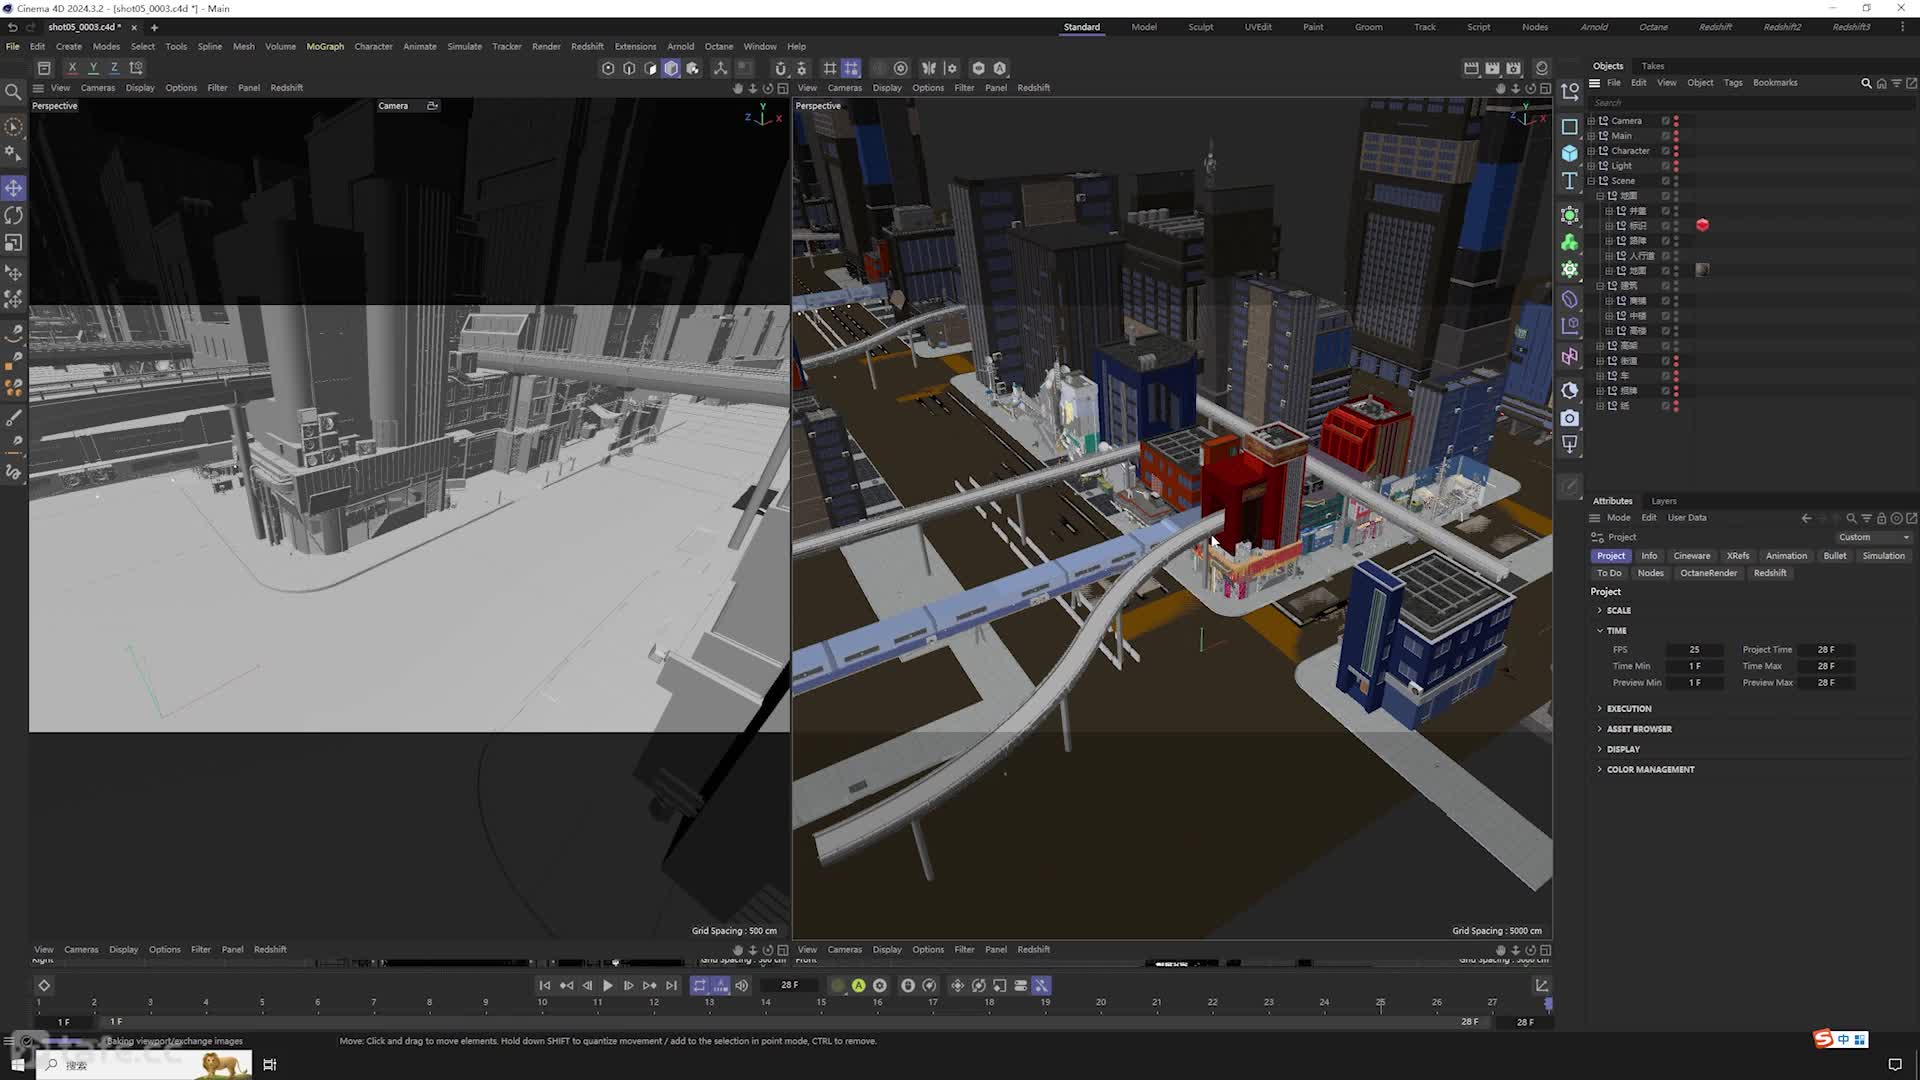Expand the SCALE section in Project attributes
Viewport: 1920px width, 1080px height.
click(1600, 610)
